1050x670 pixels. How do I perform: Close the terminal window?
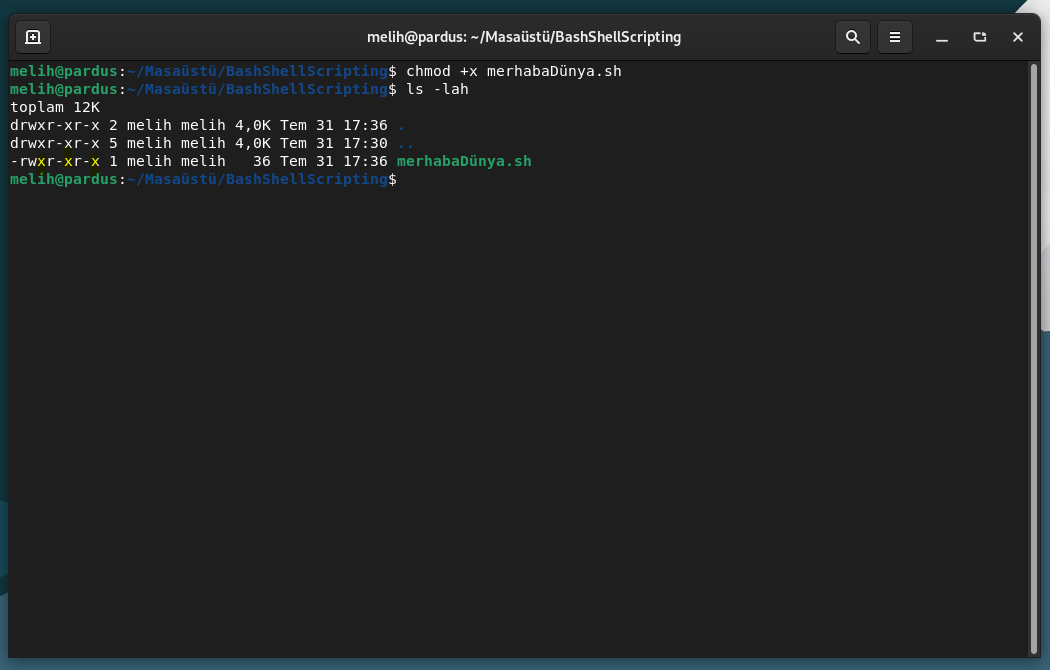[x=1018, y=37]
